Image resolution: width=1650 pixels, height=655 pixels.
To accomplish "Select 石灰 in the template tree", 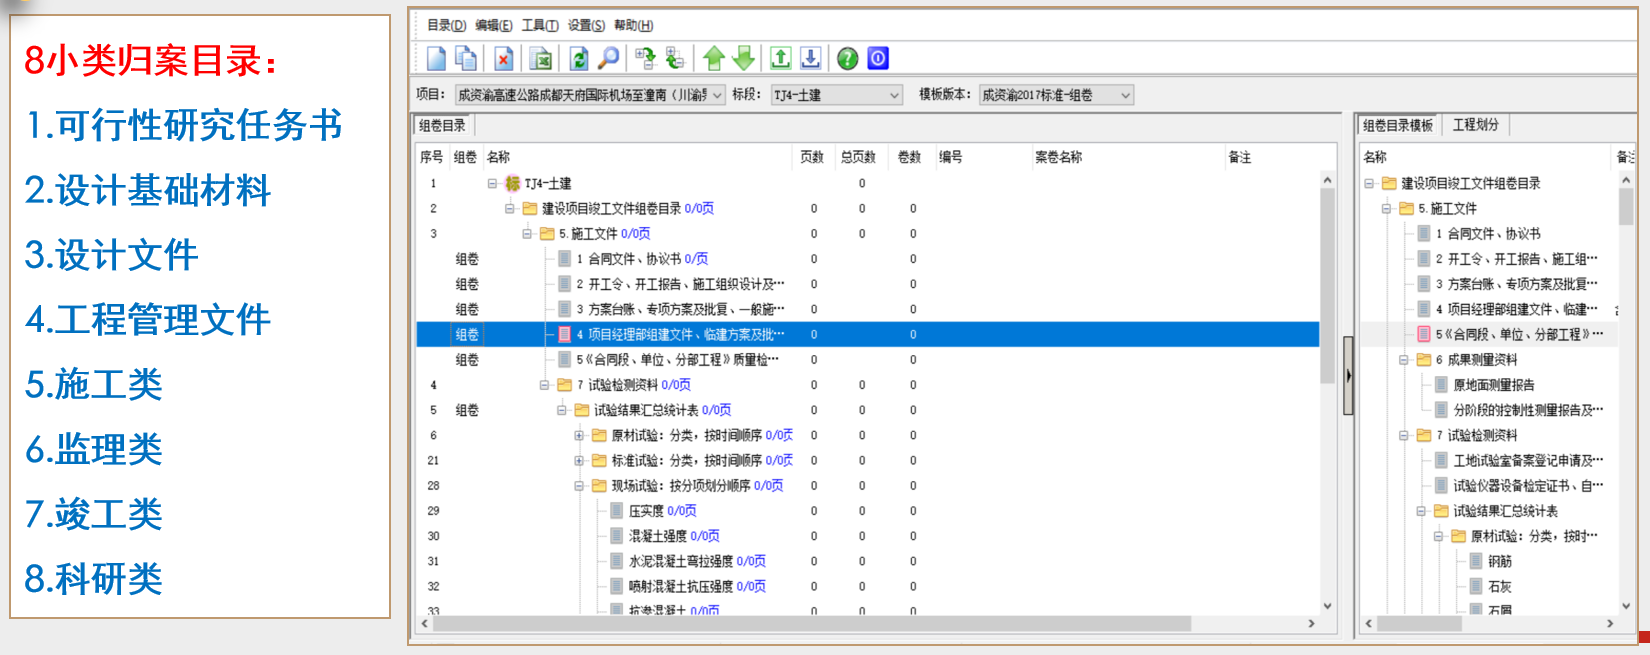I will [x=1500, y=587].
